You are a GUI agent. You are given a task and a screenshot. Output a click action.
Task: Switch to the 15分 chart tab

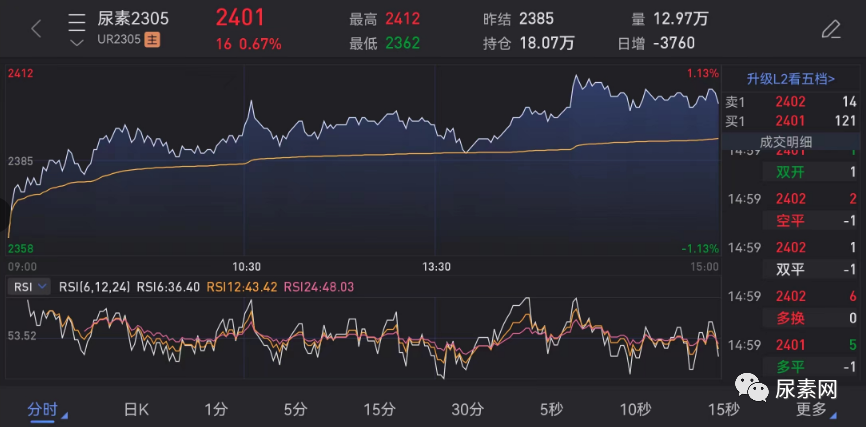pos(379,410)
